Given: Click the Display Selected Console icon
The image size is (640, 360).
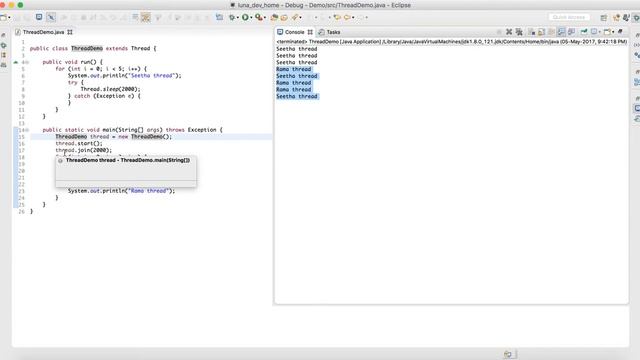Looking at the screenshot, I should point(594,32).
